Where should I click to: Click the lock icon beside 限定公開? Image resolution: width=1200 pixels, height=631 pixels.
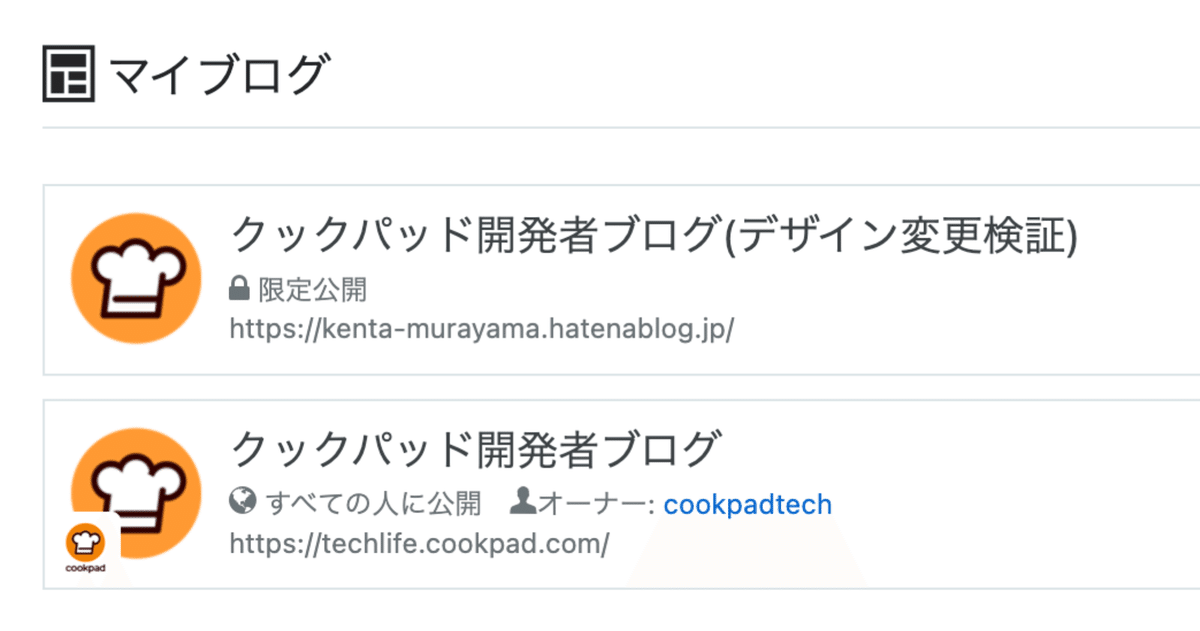click(239, 291)
